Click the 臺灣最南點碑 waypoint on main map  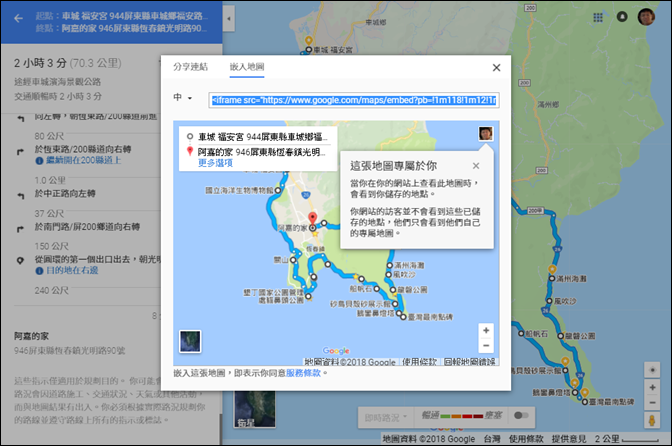point(585,402)
